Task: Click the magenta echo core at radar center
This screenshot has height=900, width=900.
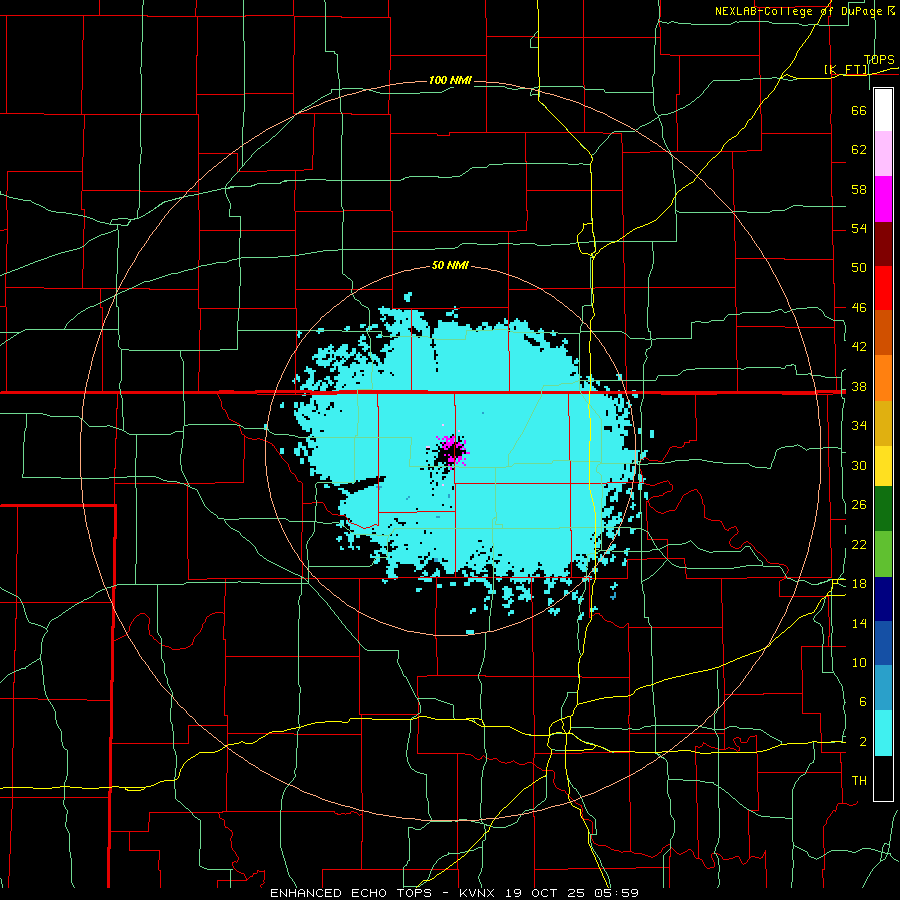Action: [x=452, y=449]
